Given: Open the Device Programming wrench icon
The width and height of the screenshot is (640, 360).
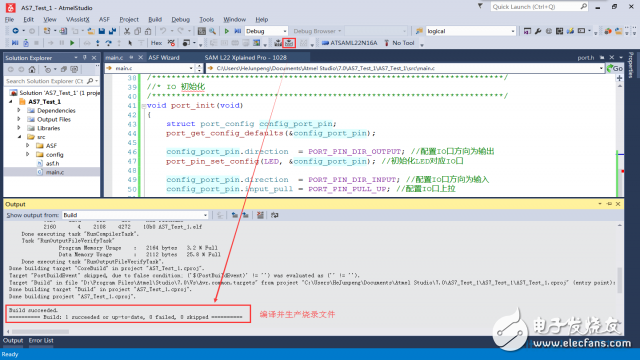Looking at the screenshot, I should point(538,31).
